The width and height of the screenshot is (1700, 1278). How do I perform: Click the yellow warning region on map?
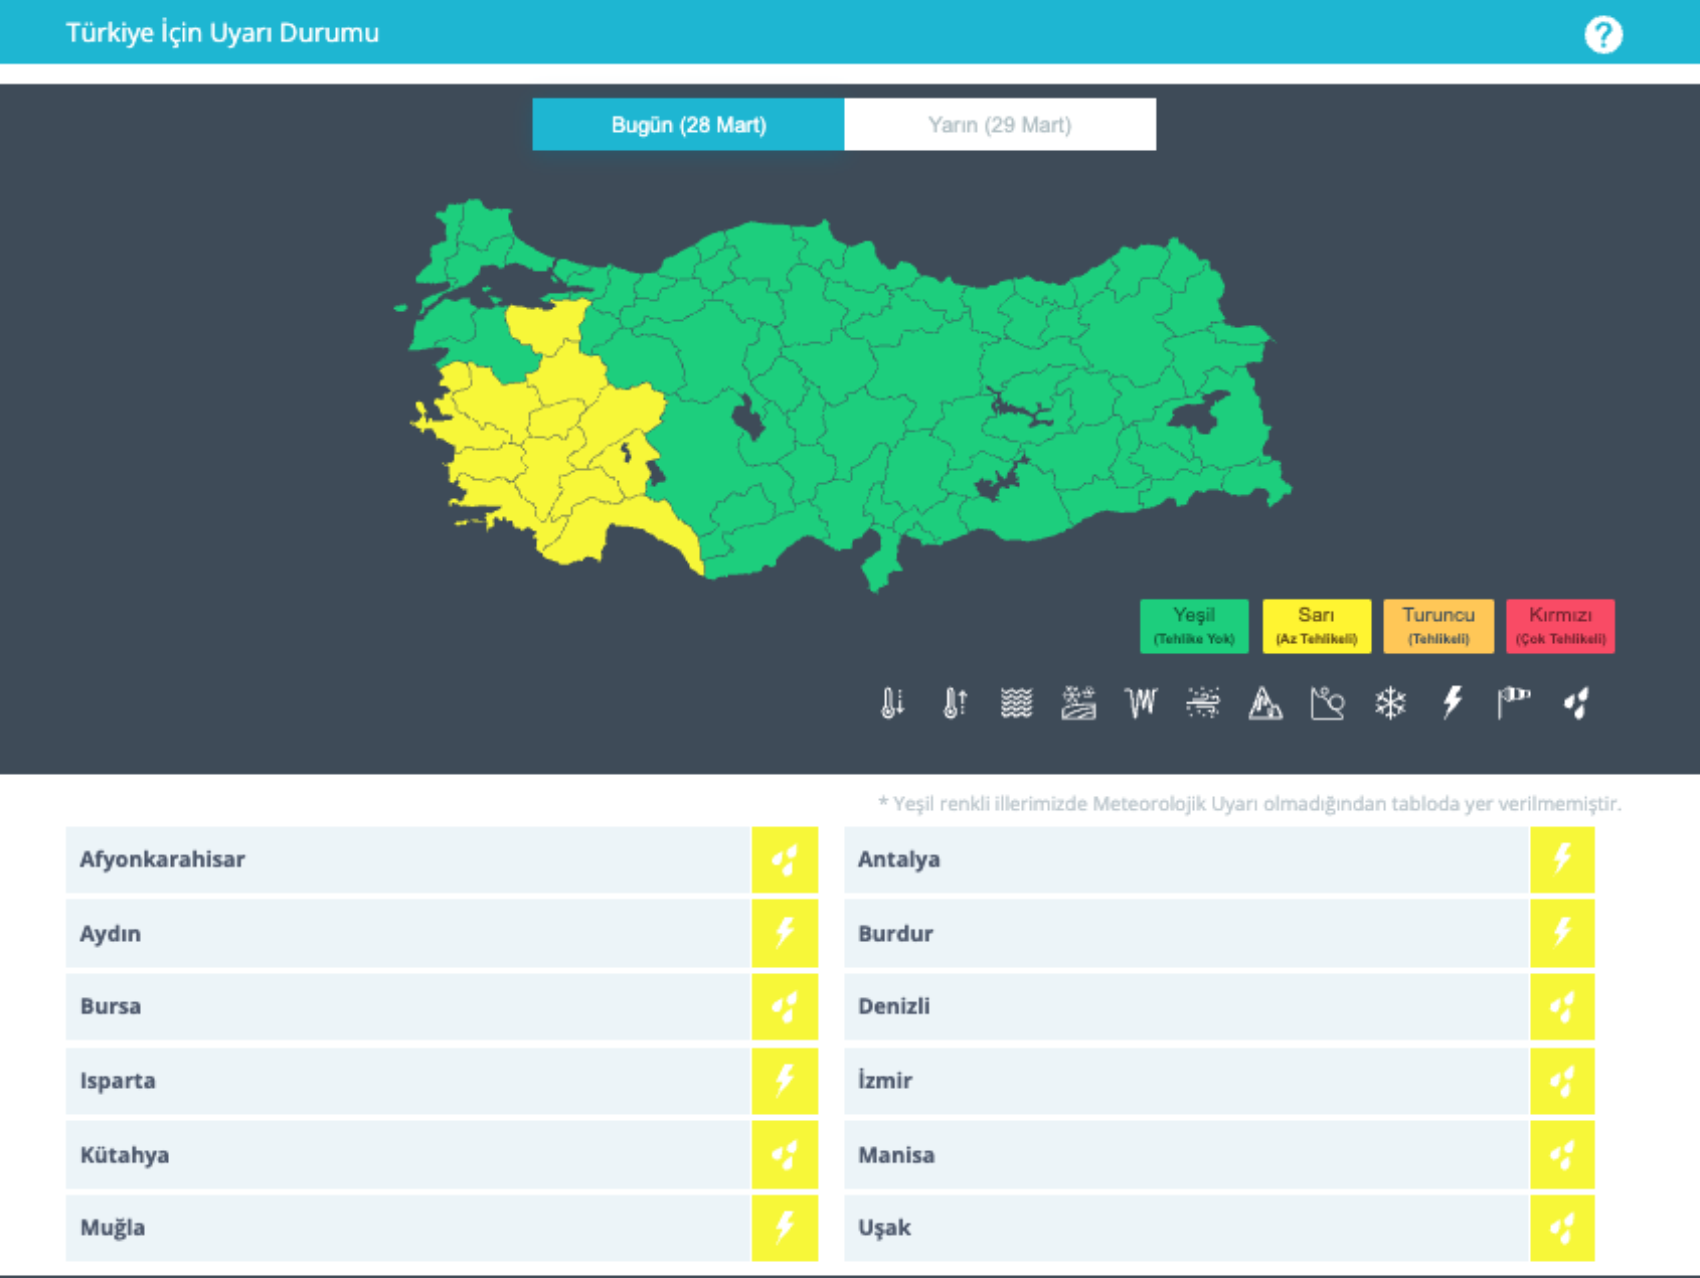pyautogui.click(x=560, y=450)
